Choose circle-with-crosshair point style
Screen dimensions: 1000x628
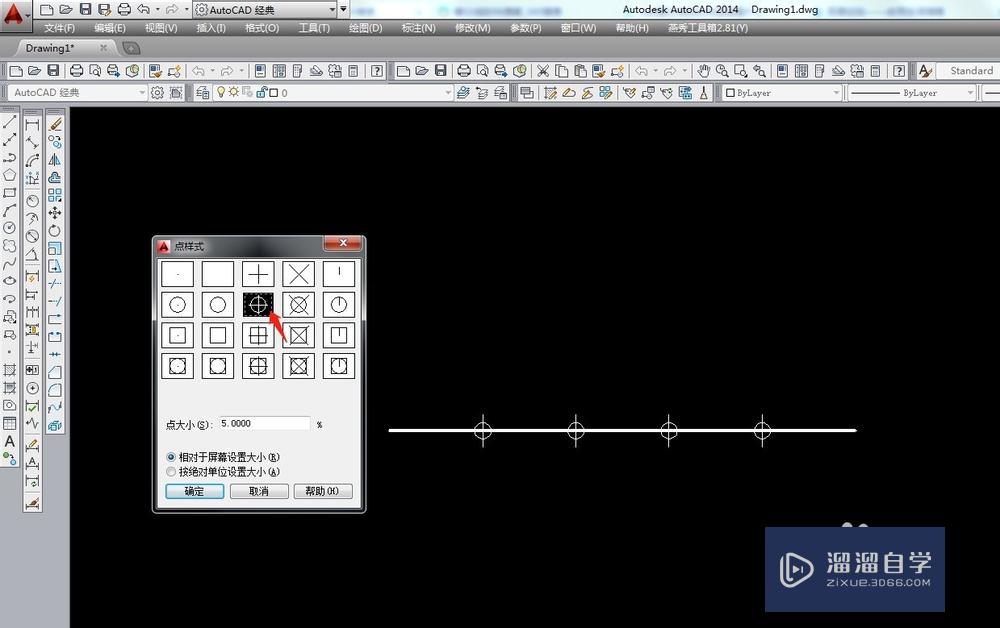(258, 305)
